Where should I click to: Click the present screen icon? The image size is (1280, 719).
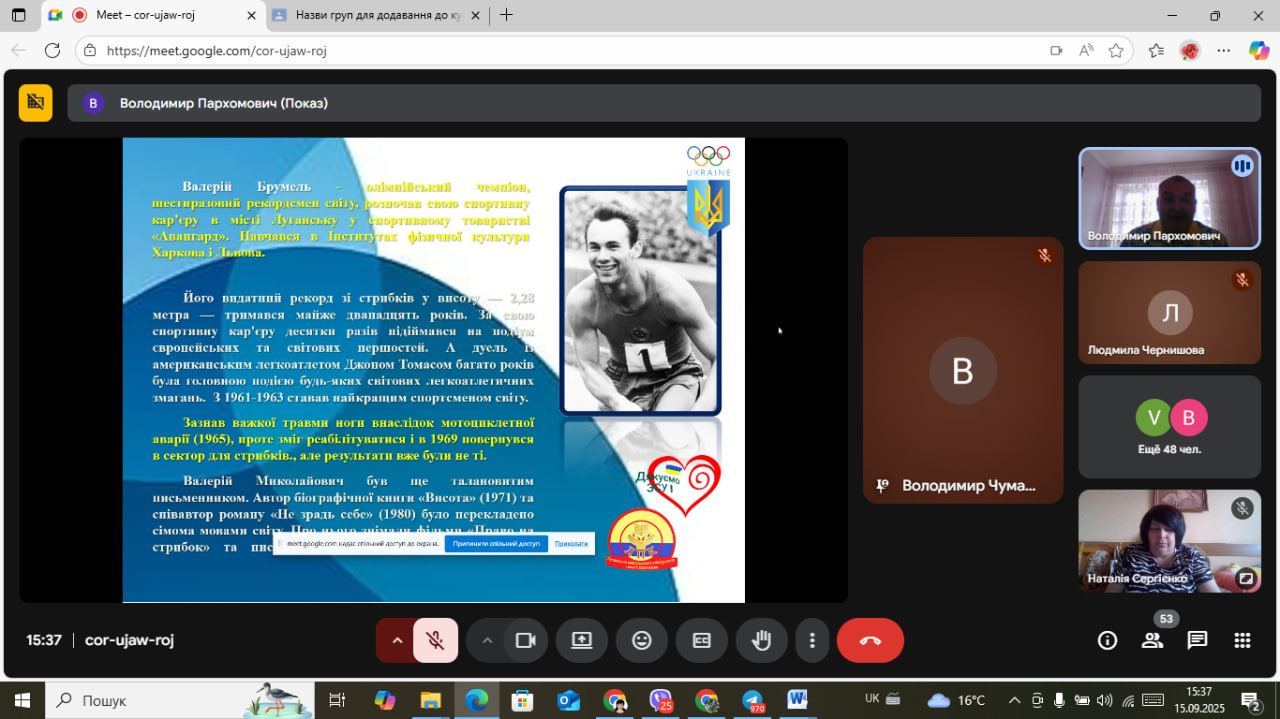click(582, 641)
